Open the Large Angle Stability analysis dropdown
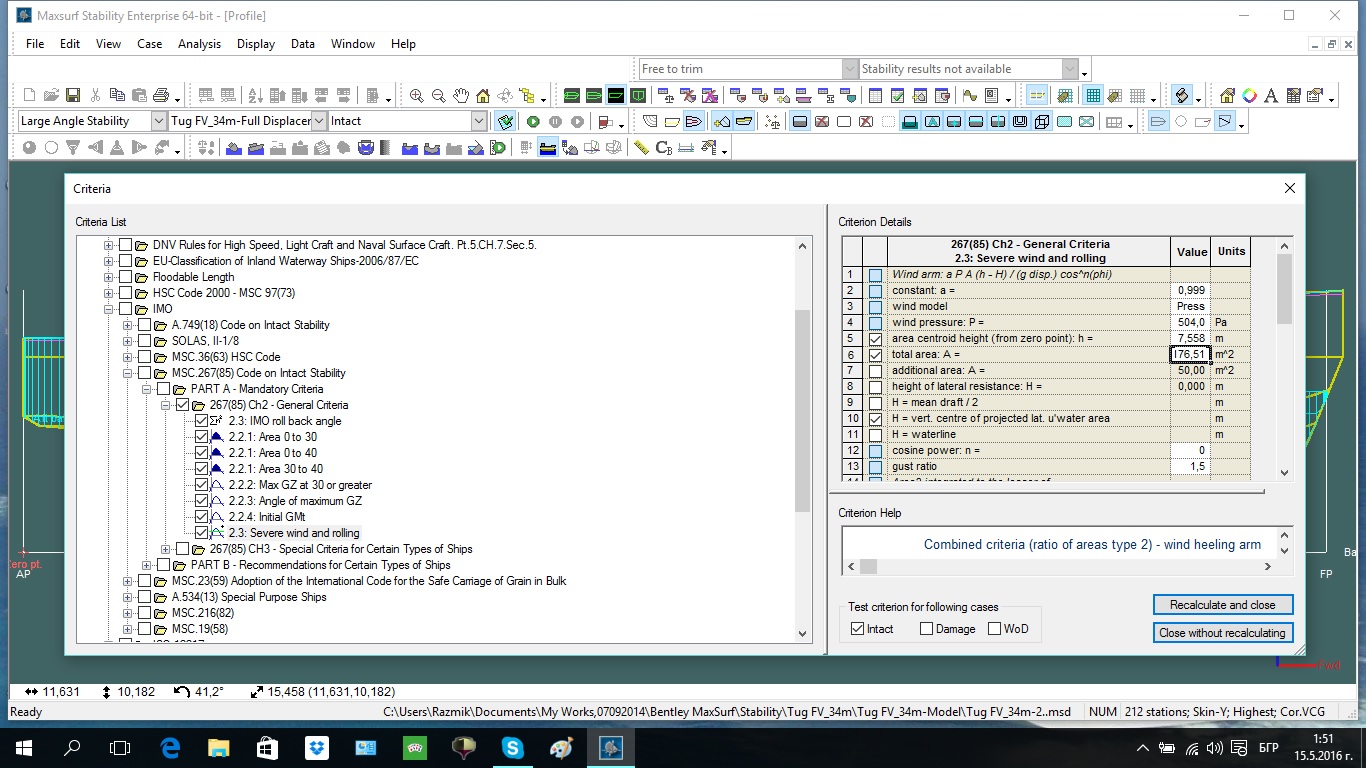 [159, 121]
